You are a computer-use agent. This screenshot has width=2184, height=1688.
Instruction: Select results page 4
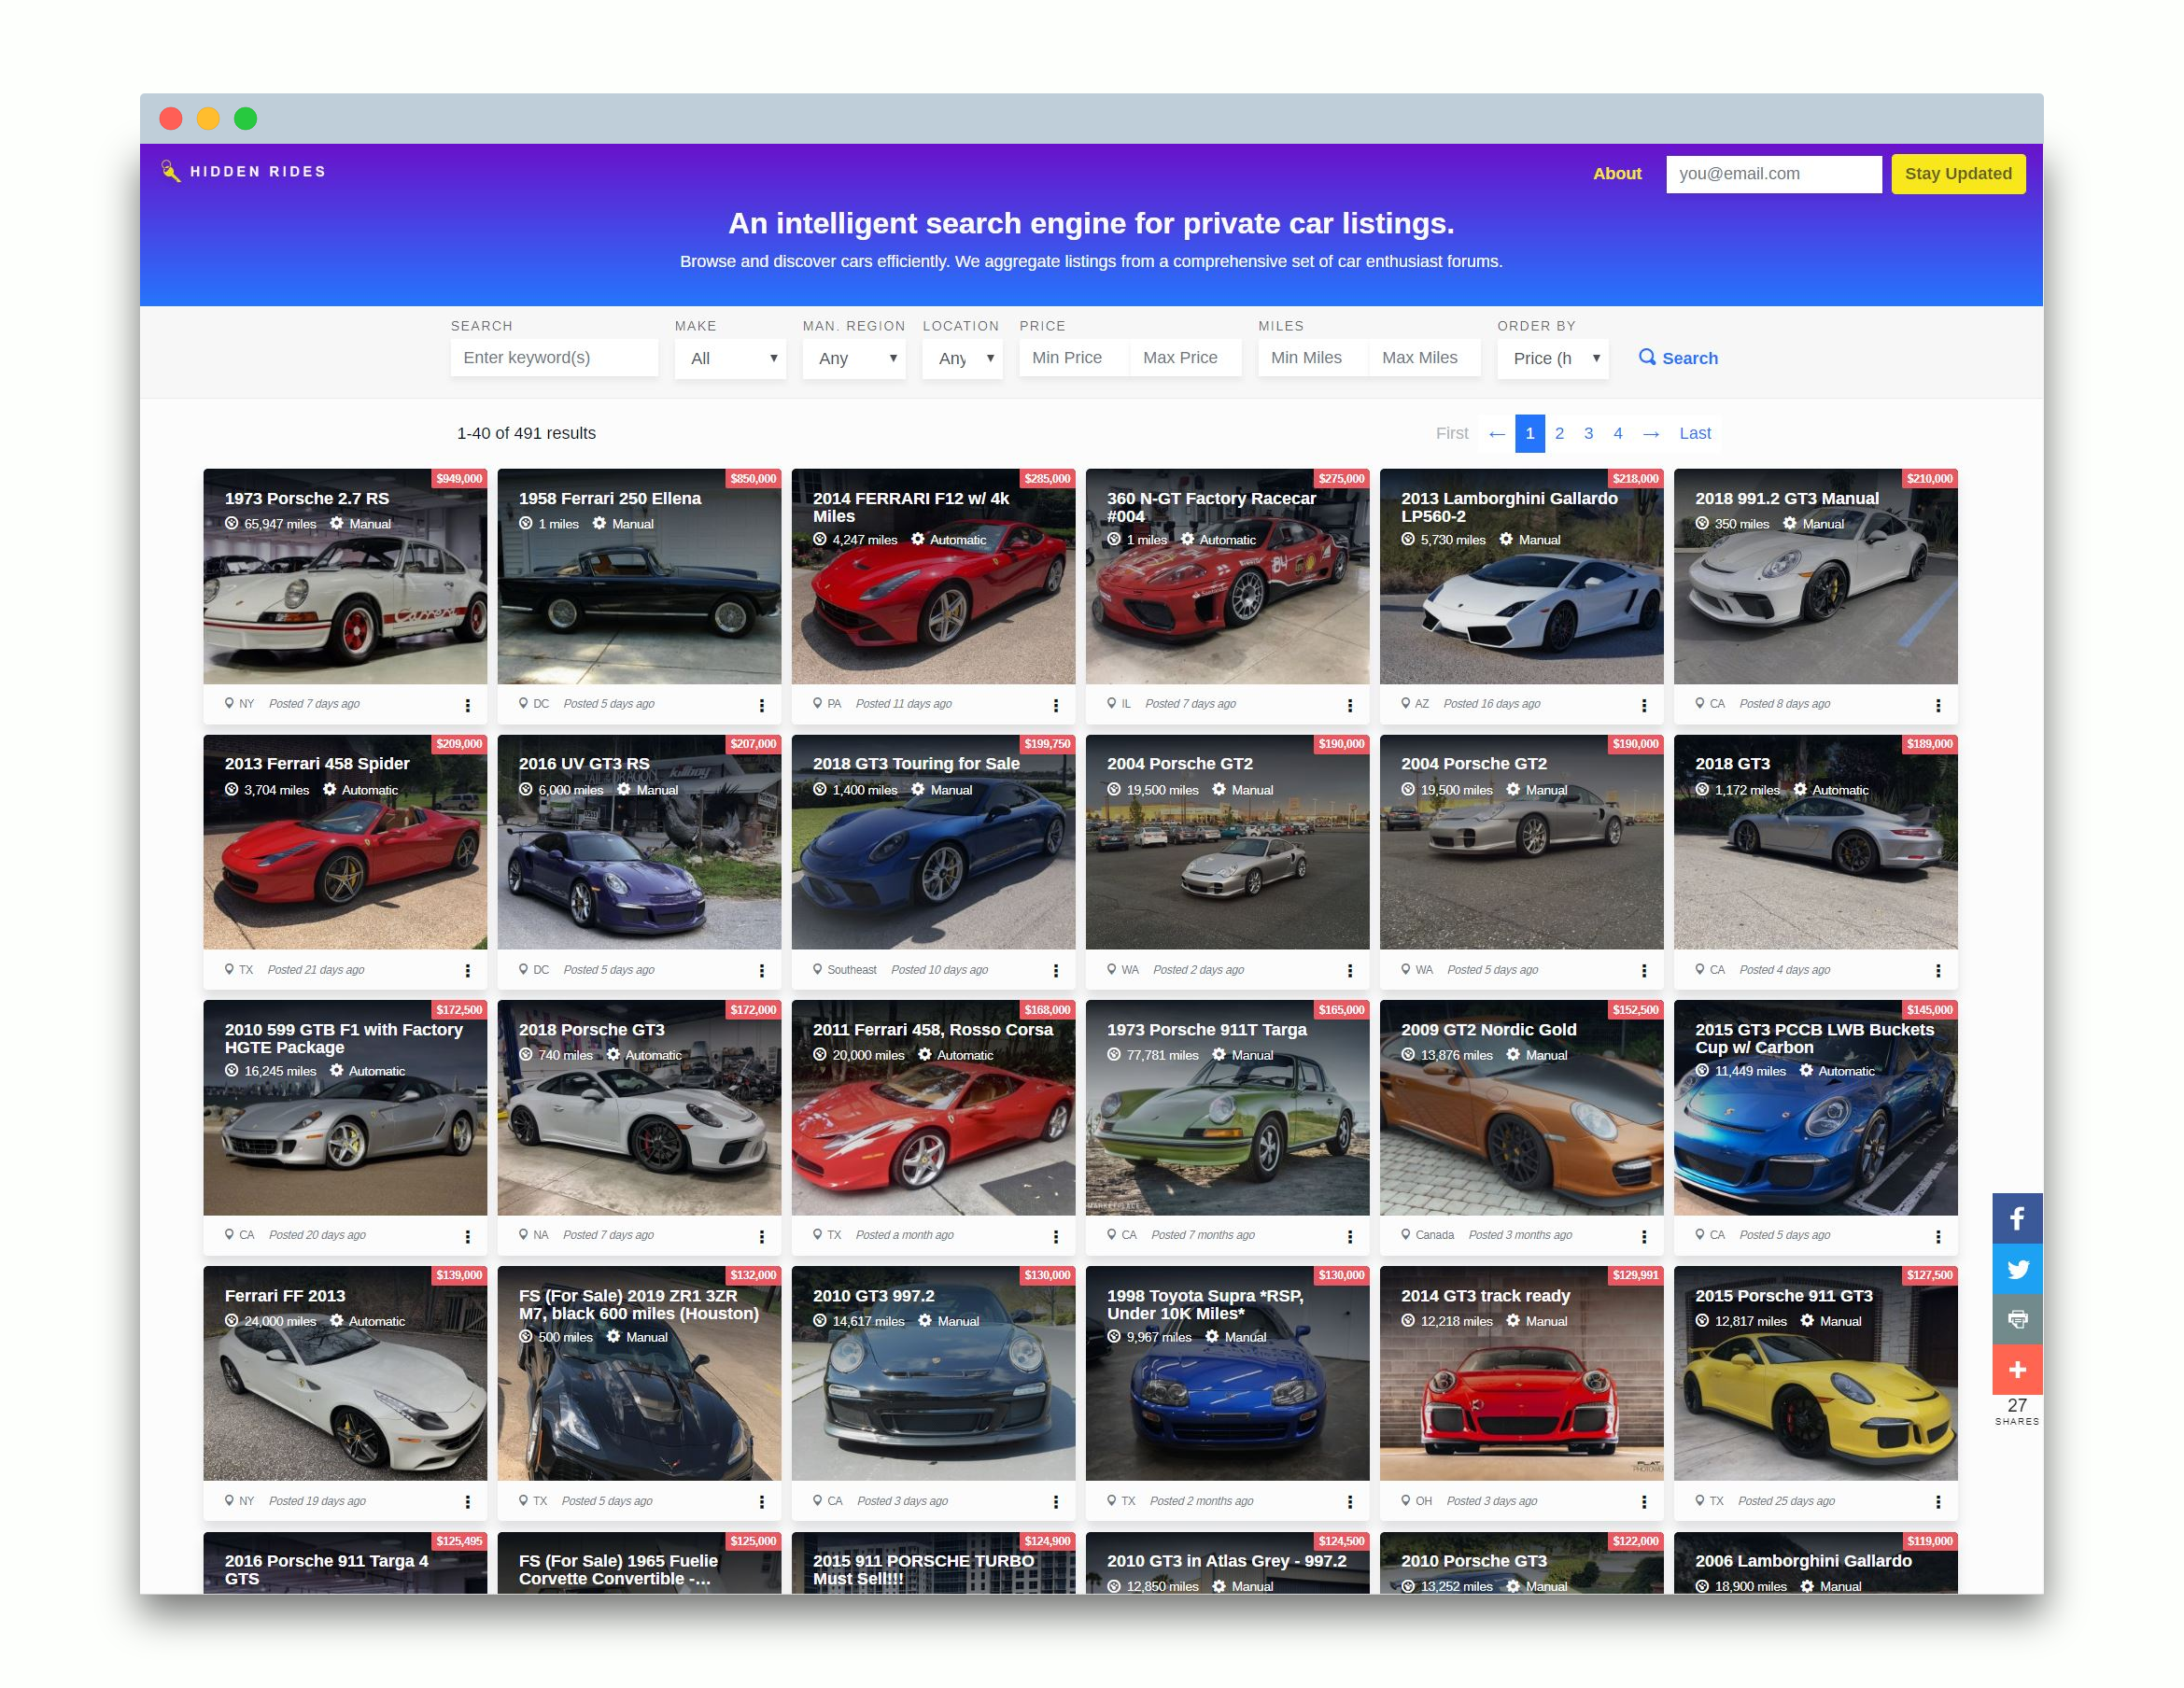coord(1617,433)
